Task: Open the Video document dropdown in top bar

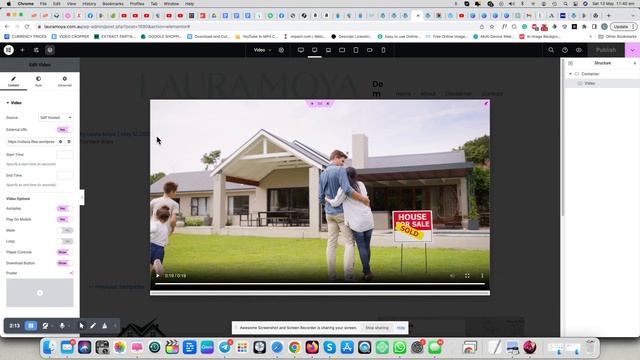Action: (x=262, y=50)
